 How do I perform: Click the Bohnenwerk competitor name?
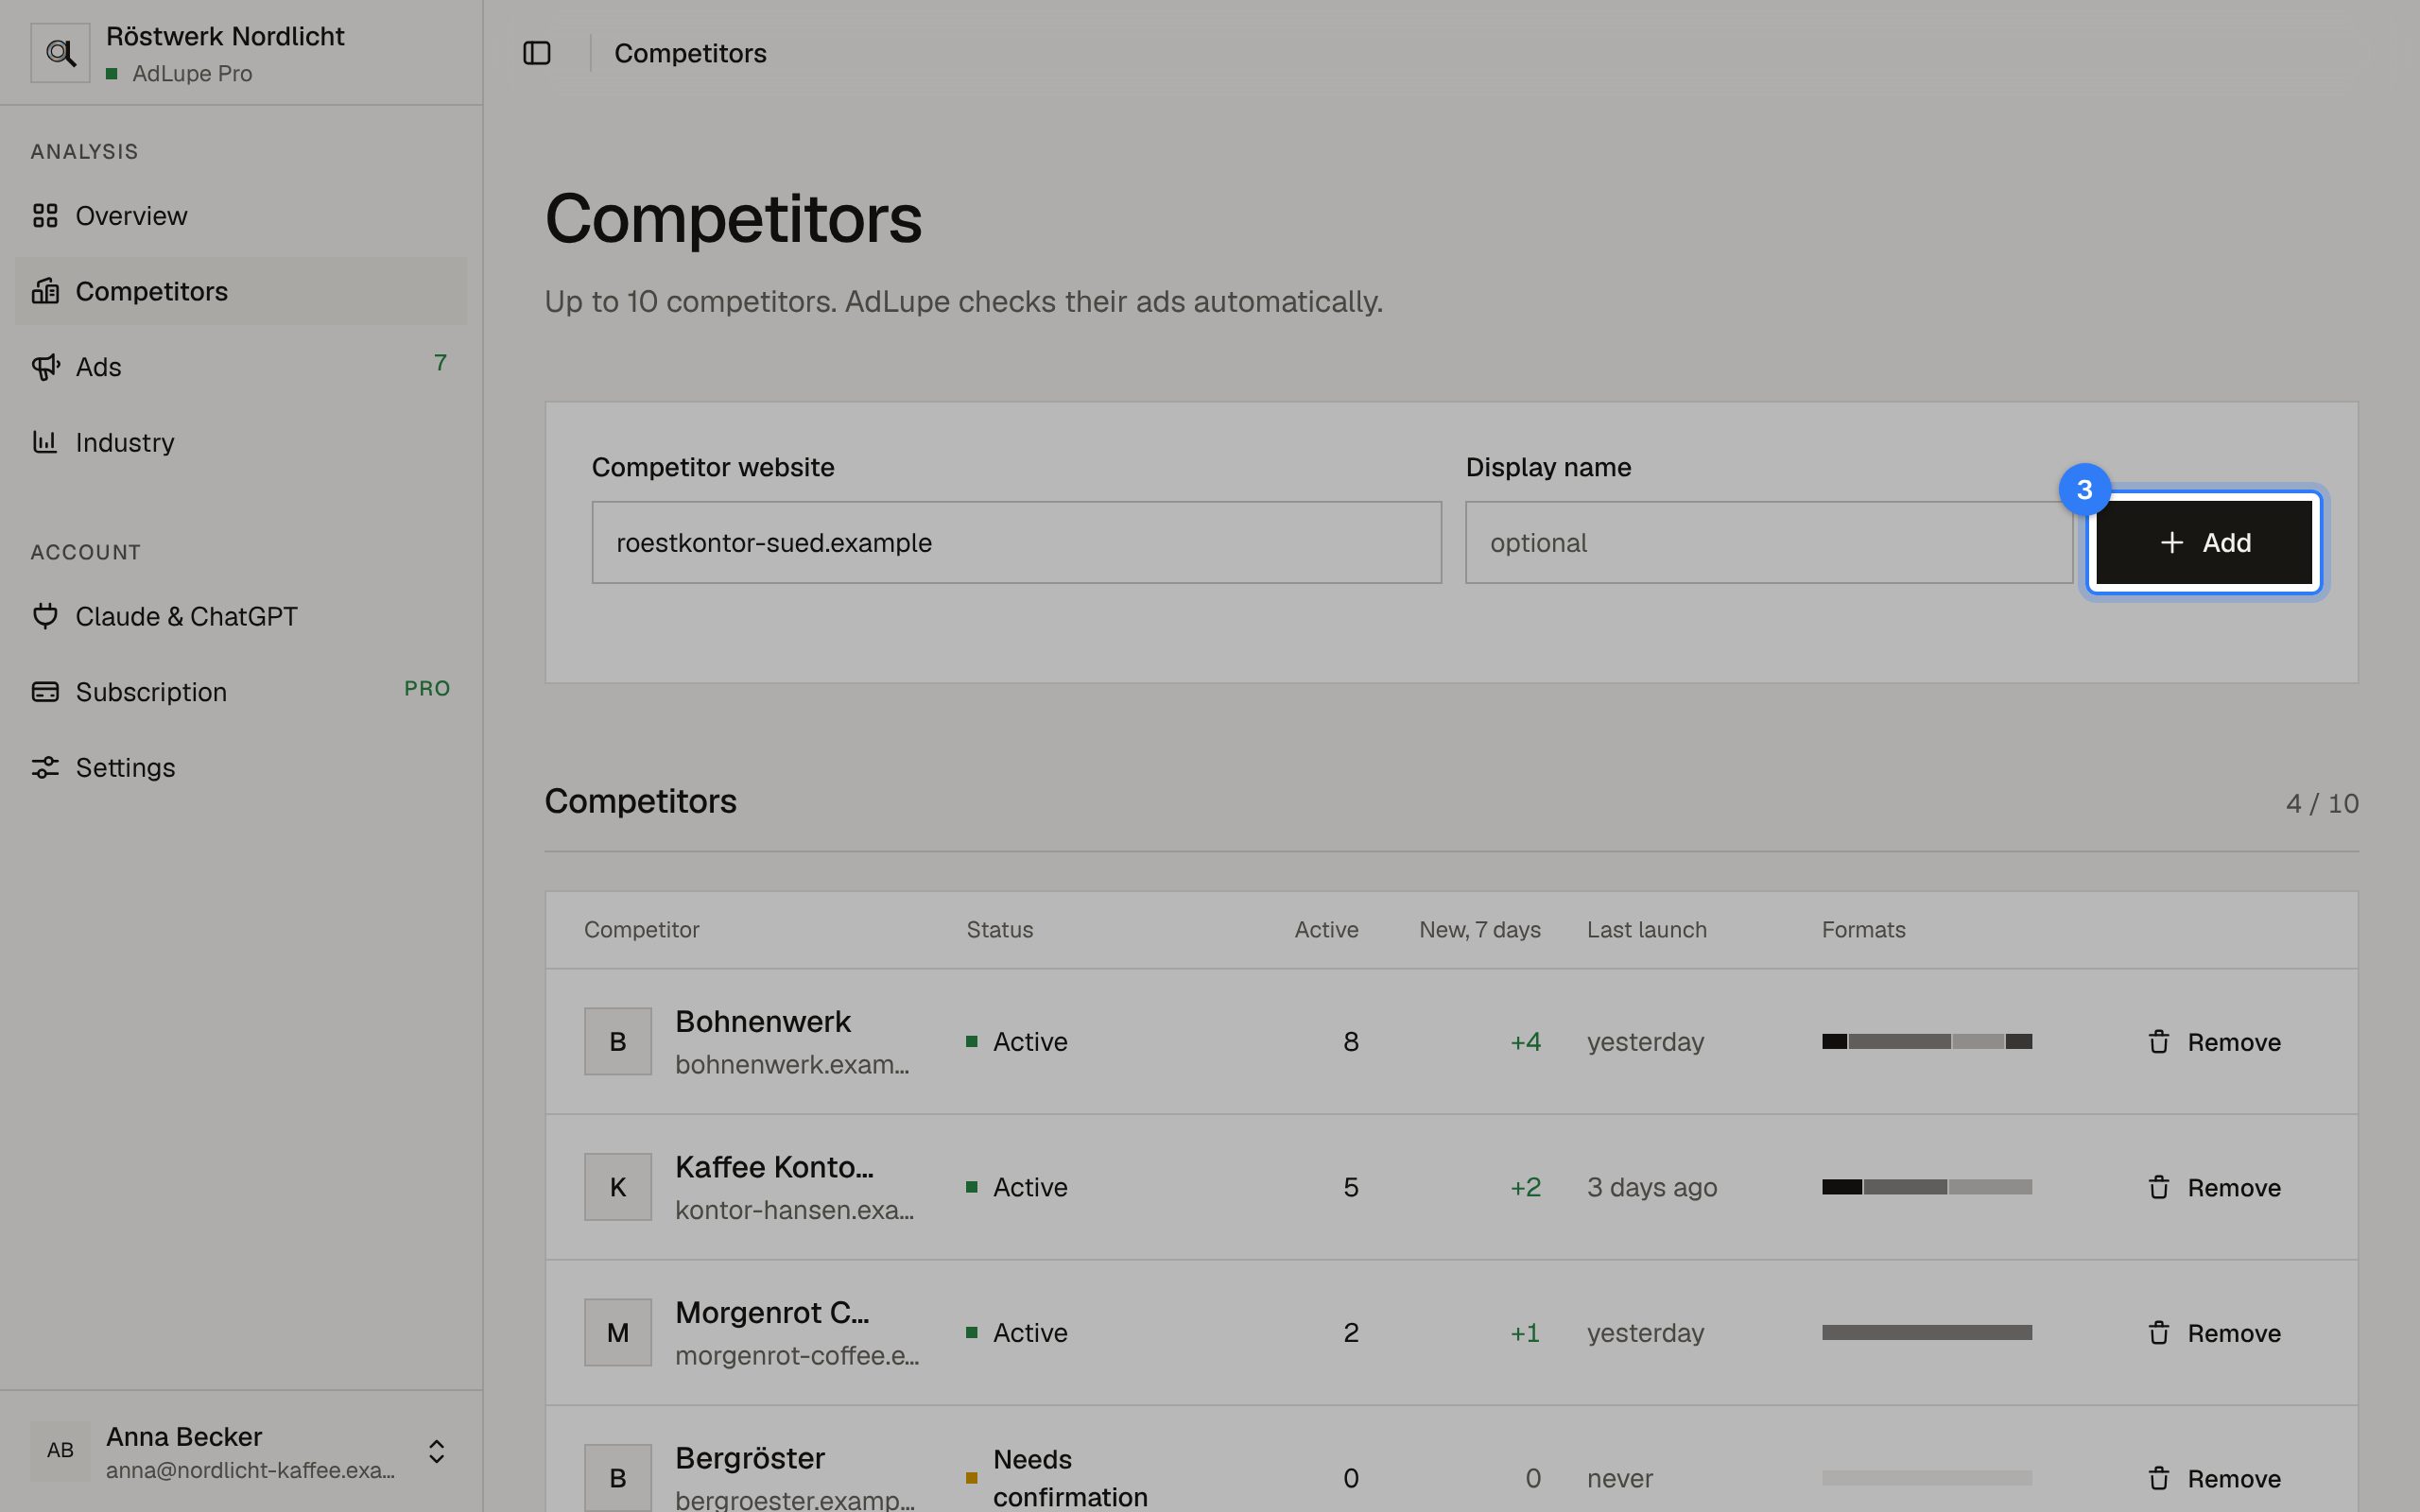pos(763,1021)
